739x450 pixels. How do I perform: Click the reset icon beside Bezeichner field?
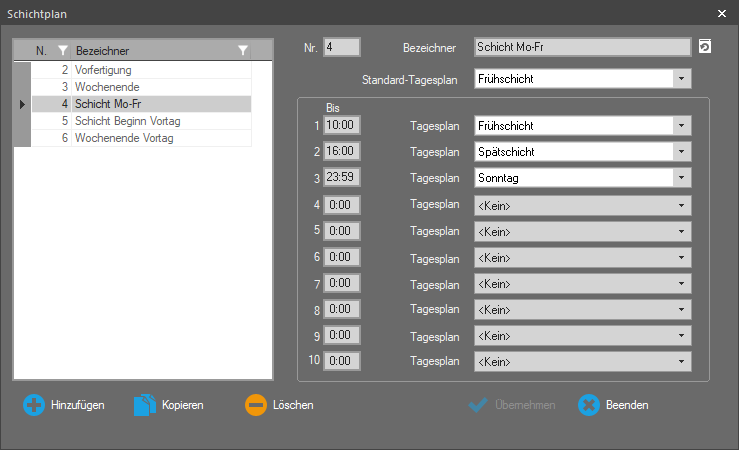click(x=704, y=47)
